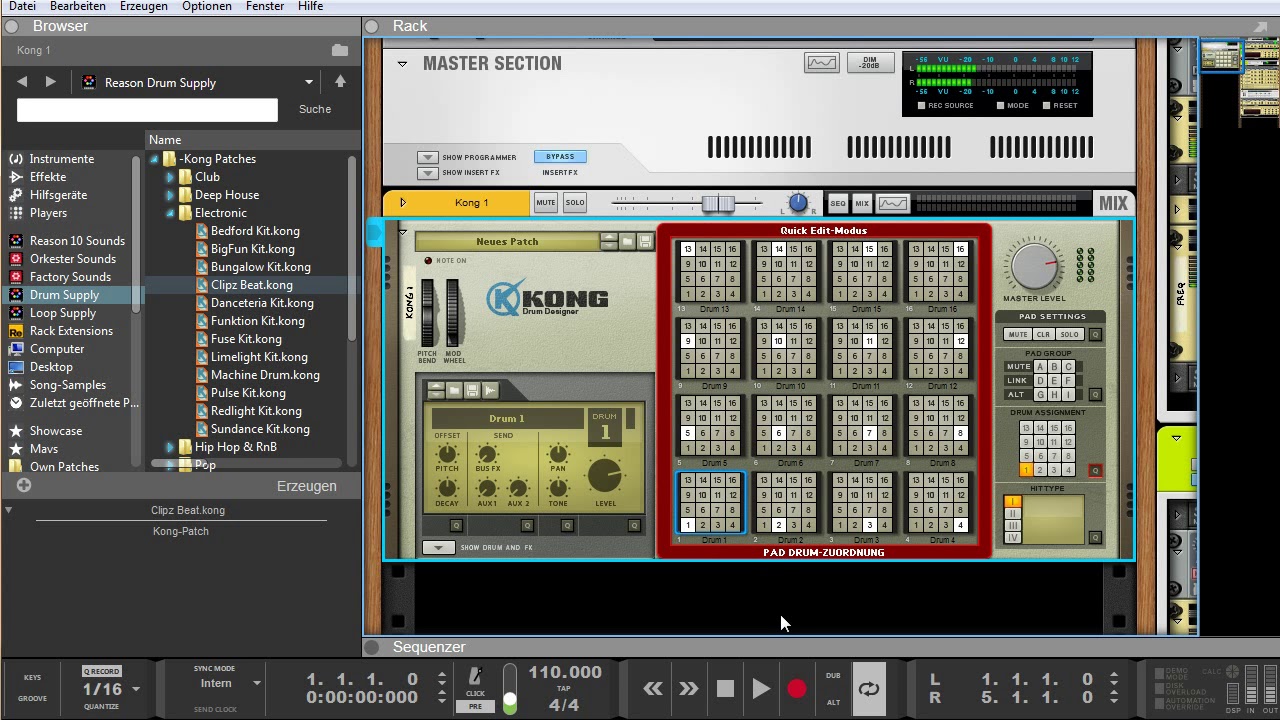Toggle the Q RECORD button

click(x=101, y=671)
